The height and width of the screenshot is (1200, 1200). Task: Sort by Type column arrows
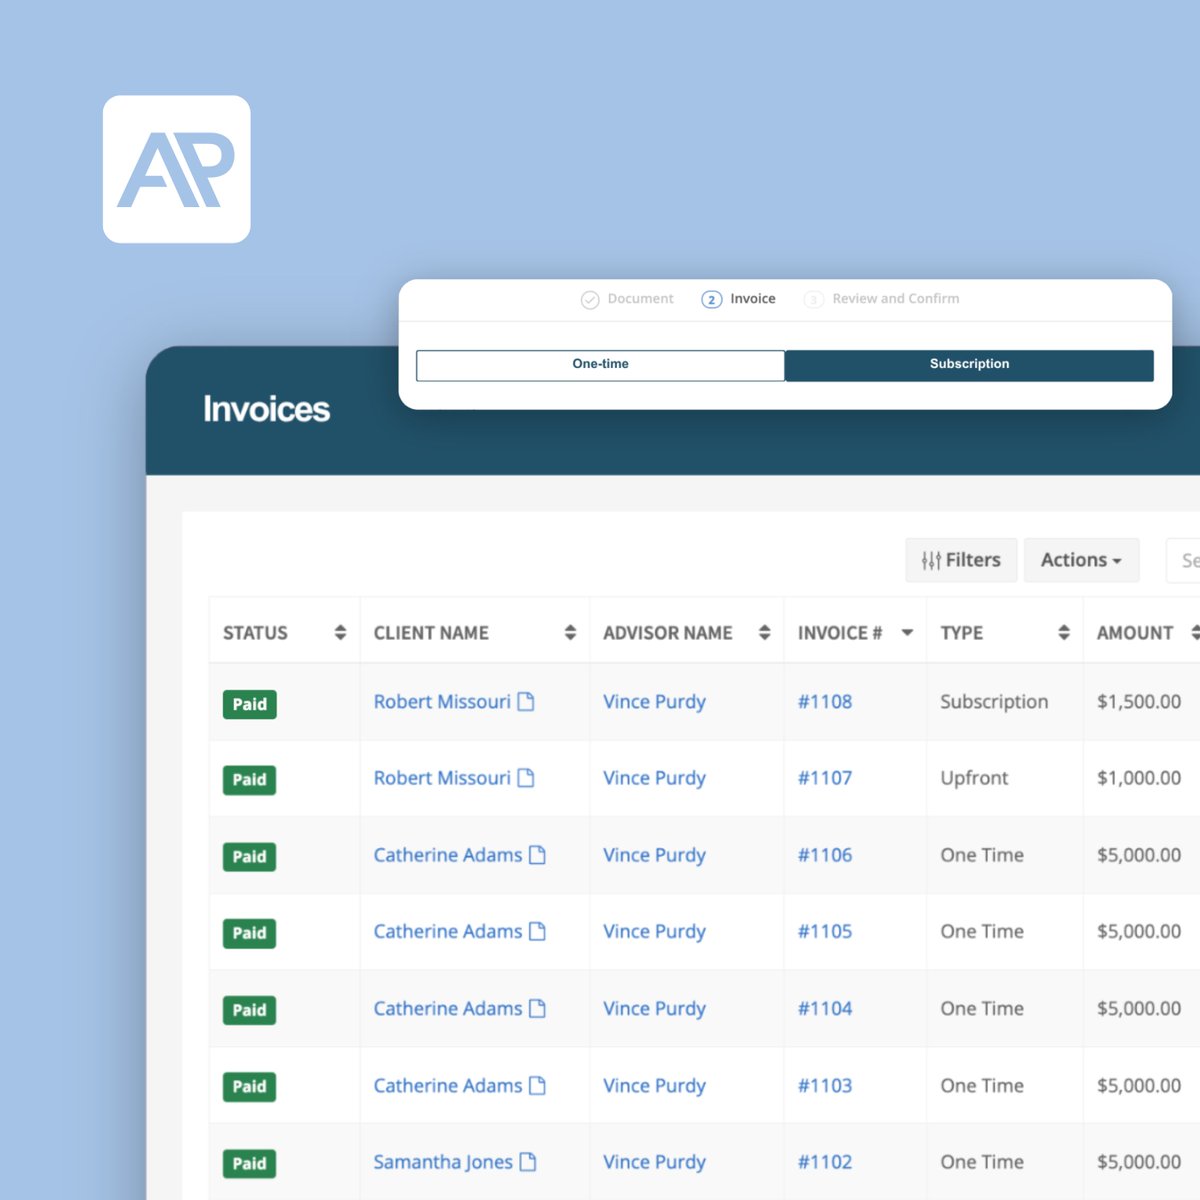pos(1064,632)
